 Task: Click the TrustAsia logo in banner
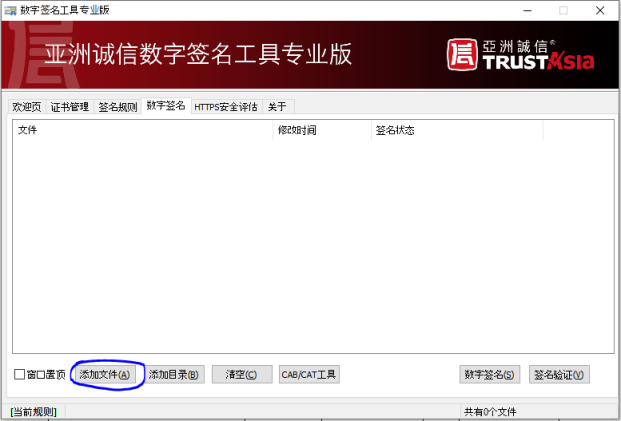[x=520, y=55]
